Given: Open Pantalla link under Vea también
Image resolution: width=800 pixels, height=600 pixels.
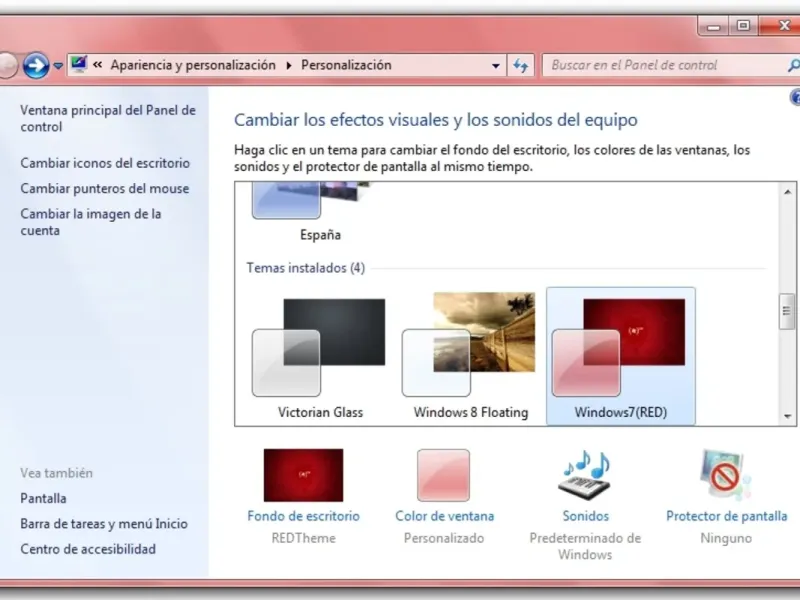Looking at the screenshot, I should [43, 498].
